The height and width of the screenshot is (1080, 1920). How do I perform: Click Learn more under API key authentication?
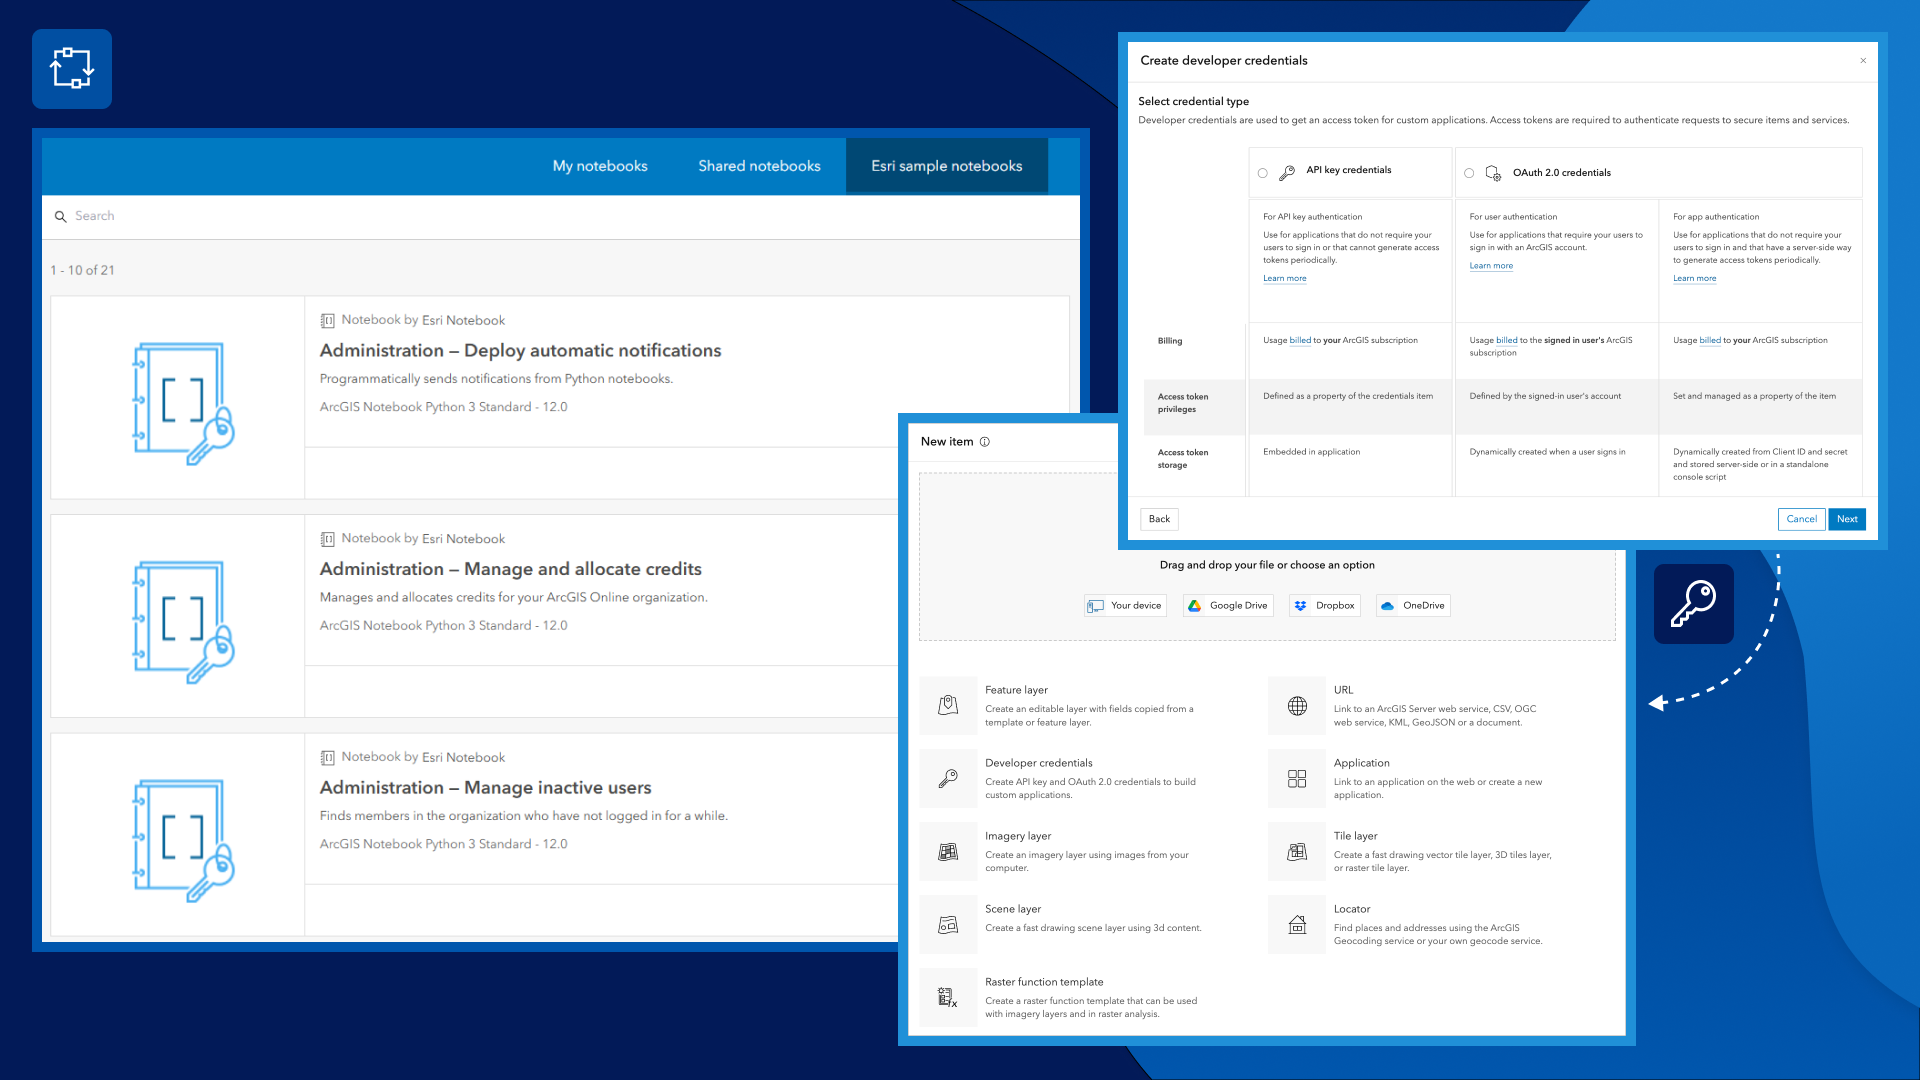pyautogui.click(x=1284, y=279)
